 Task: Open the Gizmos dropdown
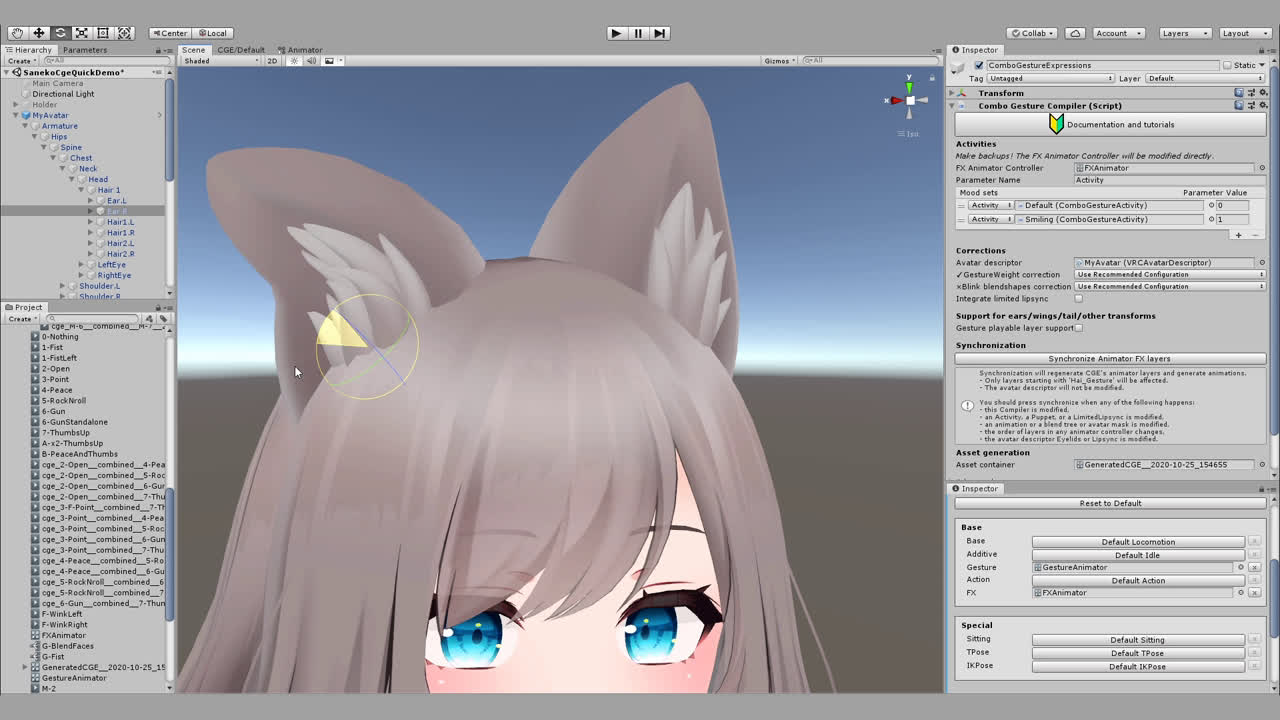(780, 61)
